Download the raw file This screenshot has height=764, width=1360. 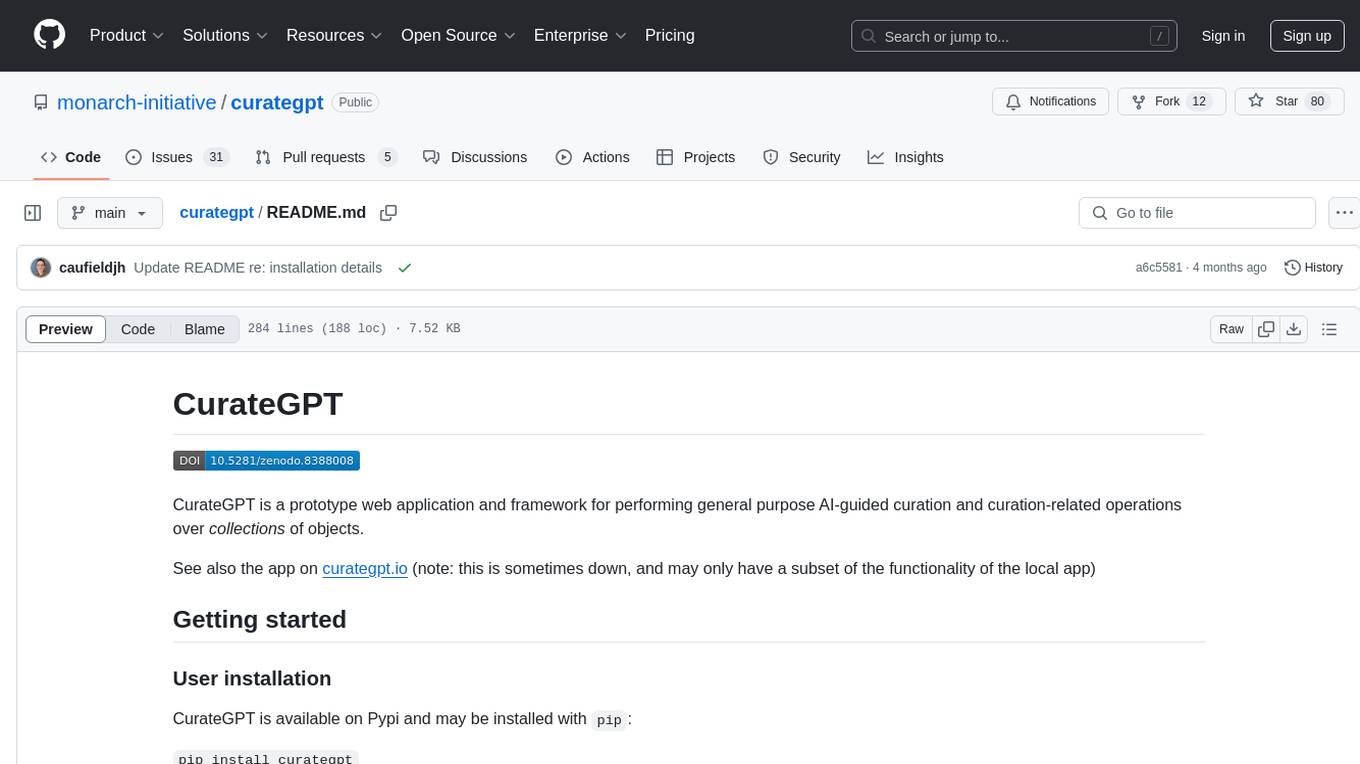pos(1293,329)
